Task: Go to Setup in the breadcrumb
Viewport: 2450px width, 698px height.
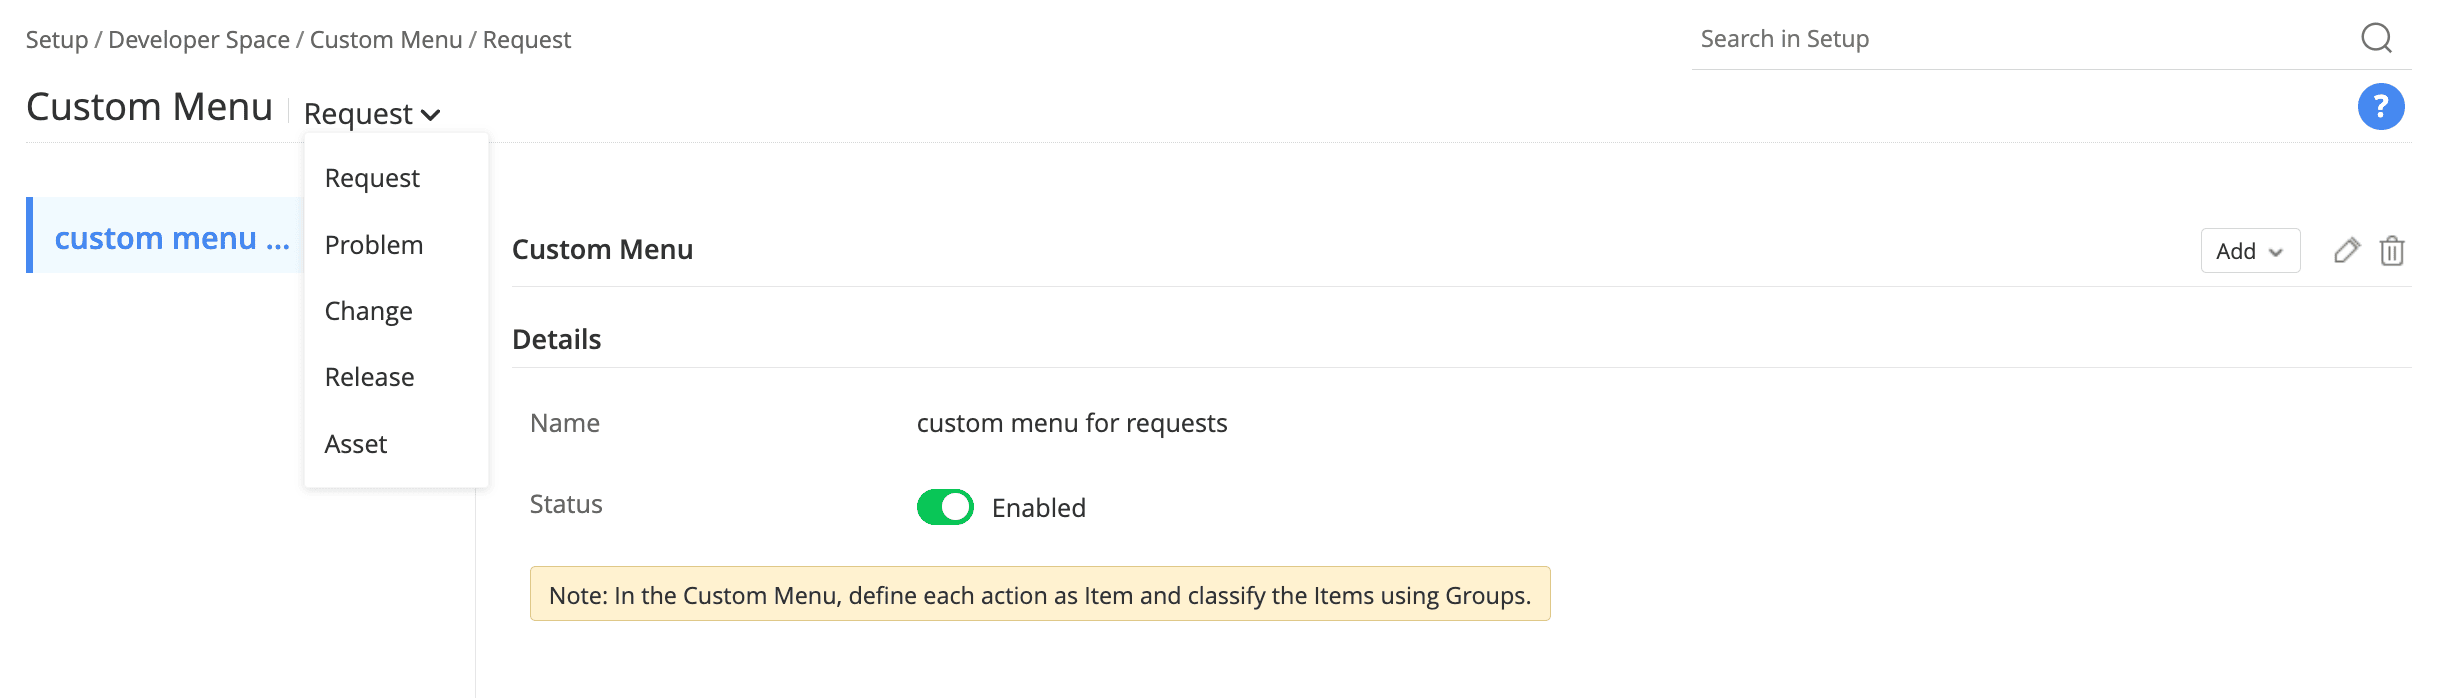Action: (x=57, y=40)
